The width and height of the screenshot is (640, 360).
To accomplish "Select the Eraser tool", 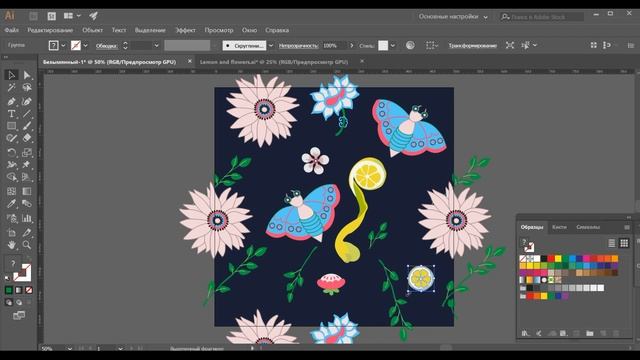I will click(27, 138).
